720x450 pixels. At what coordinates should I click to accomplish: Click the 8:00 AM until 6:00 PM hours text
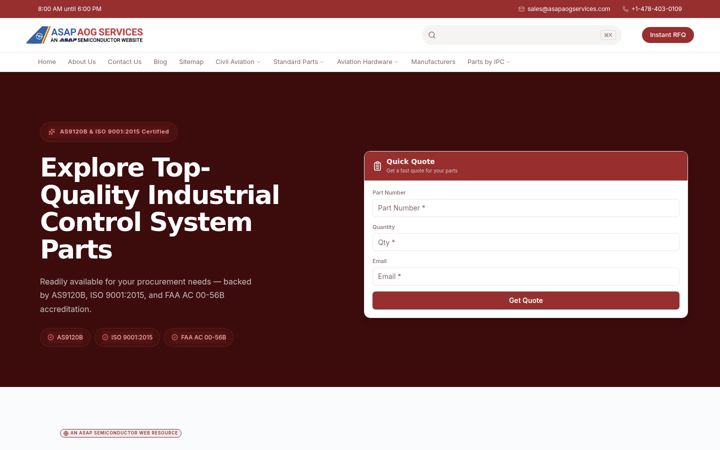pos(70,9)
